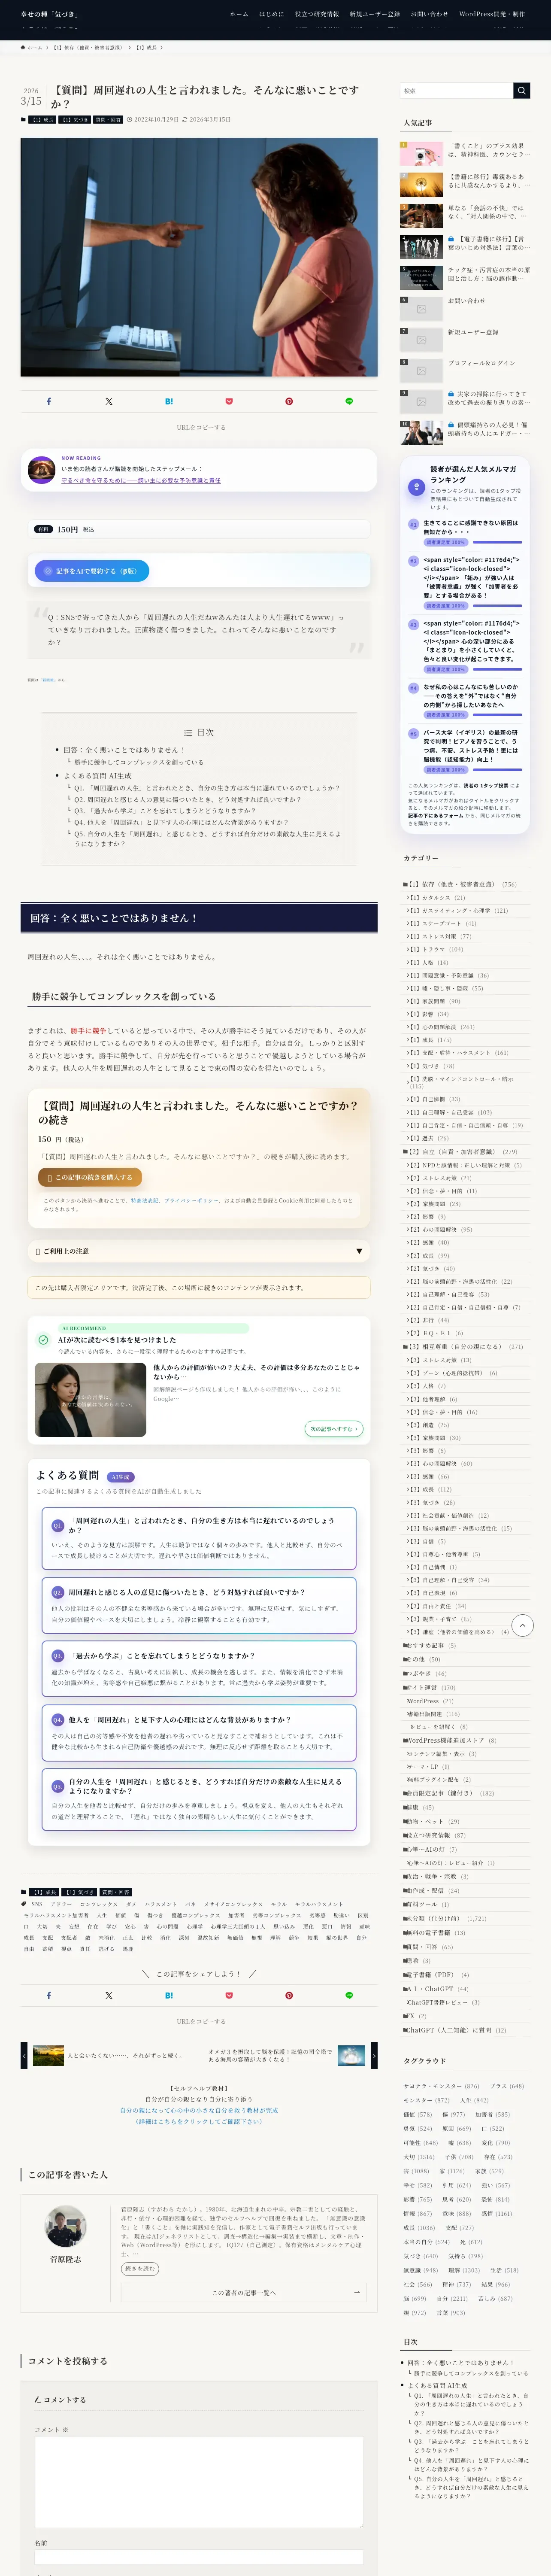The image size is (551, 2576).
Task: Click the Hatena B! icon under この記事をシェアしよう！
Action: pos(169,1995)
